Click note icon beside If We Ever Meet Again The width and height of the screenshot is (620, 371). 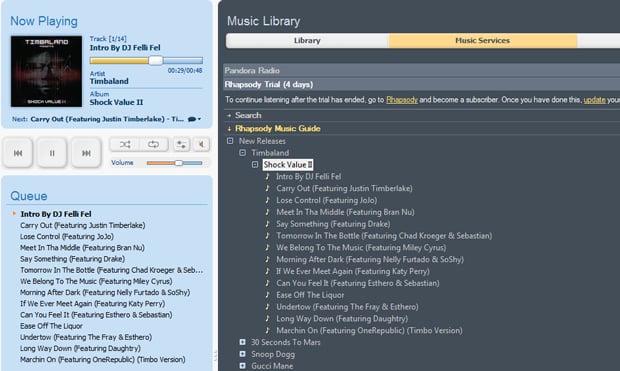click(268, 271)
